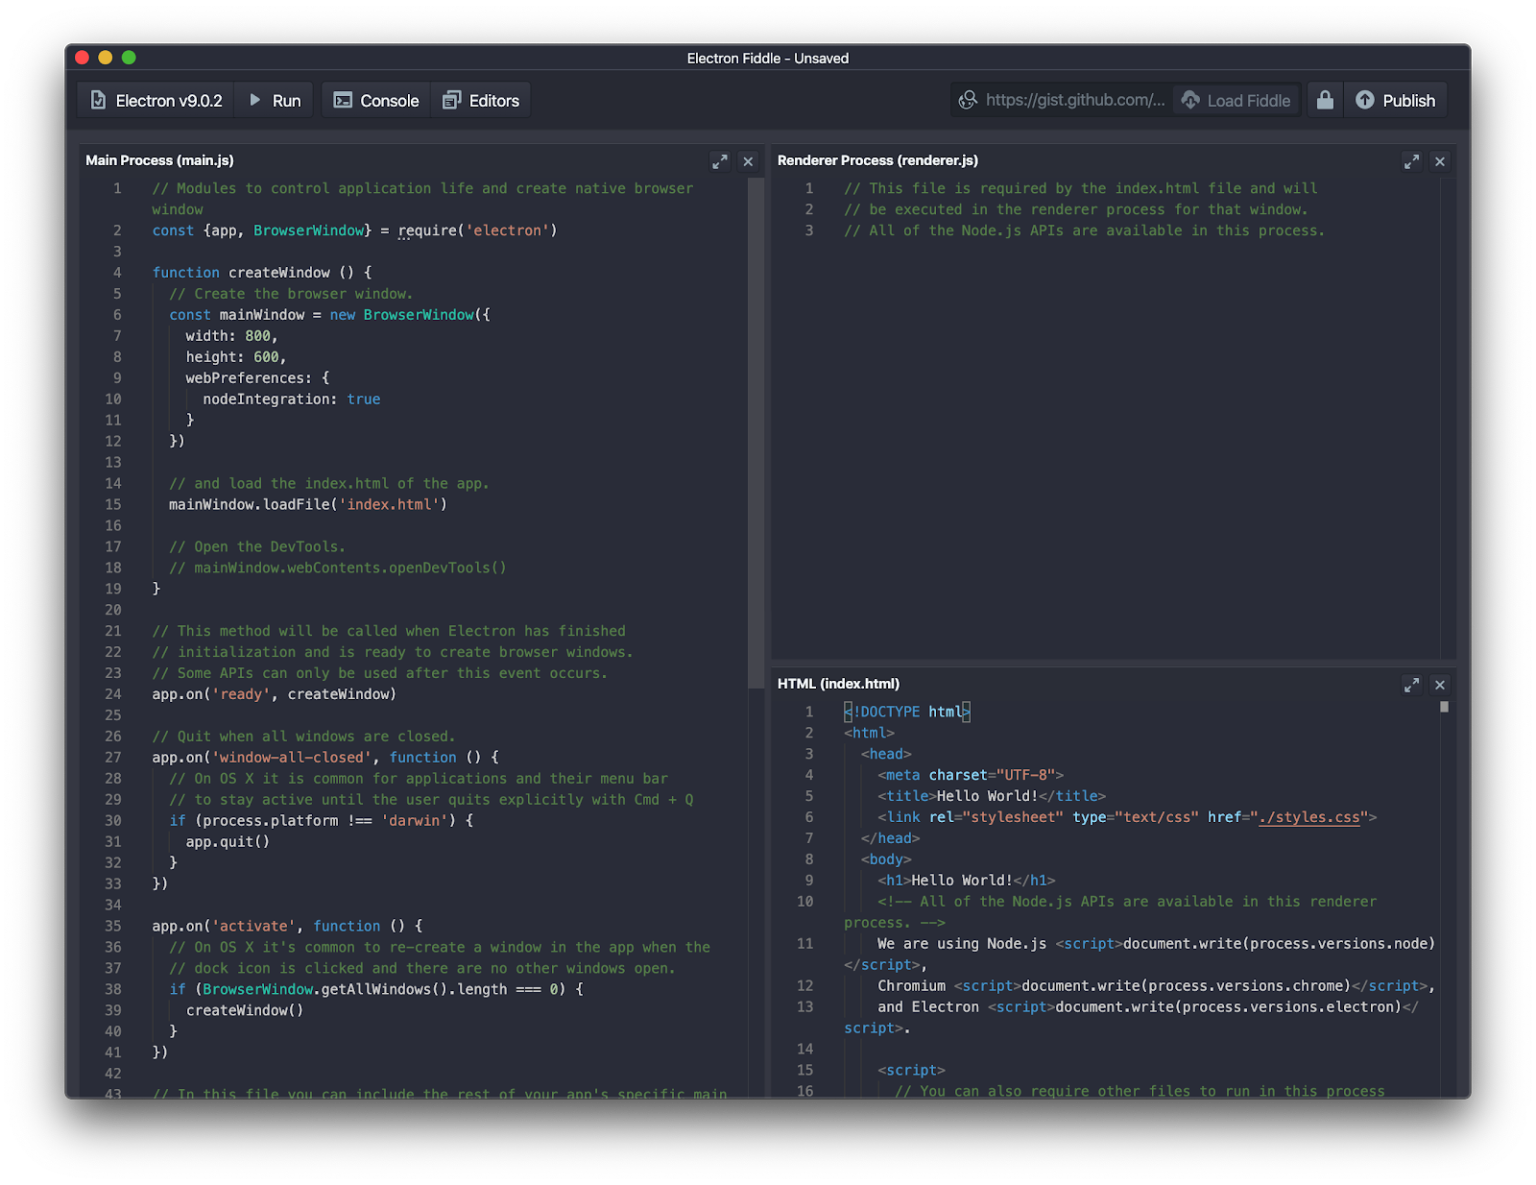Hide the Main Process editor pane

[748, 160]
